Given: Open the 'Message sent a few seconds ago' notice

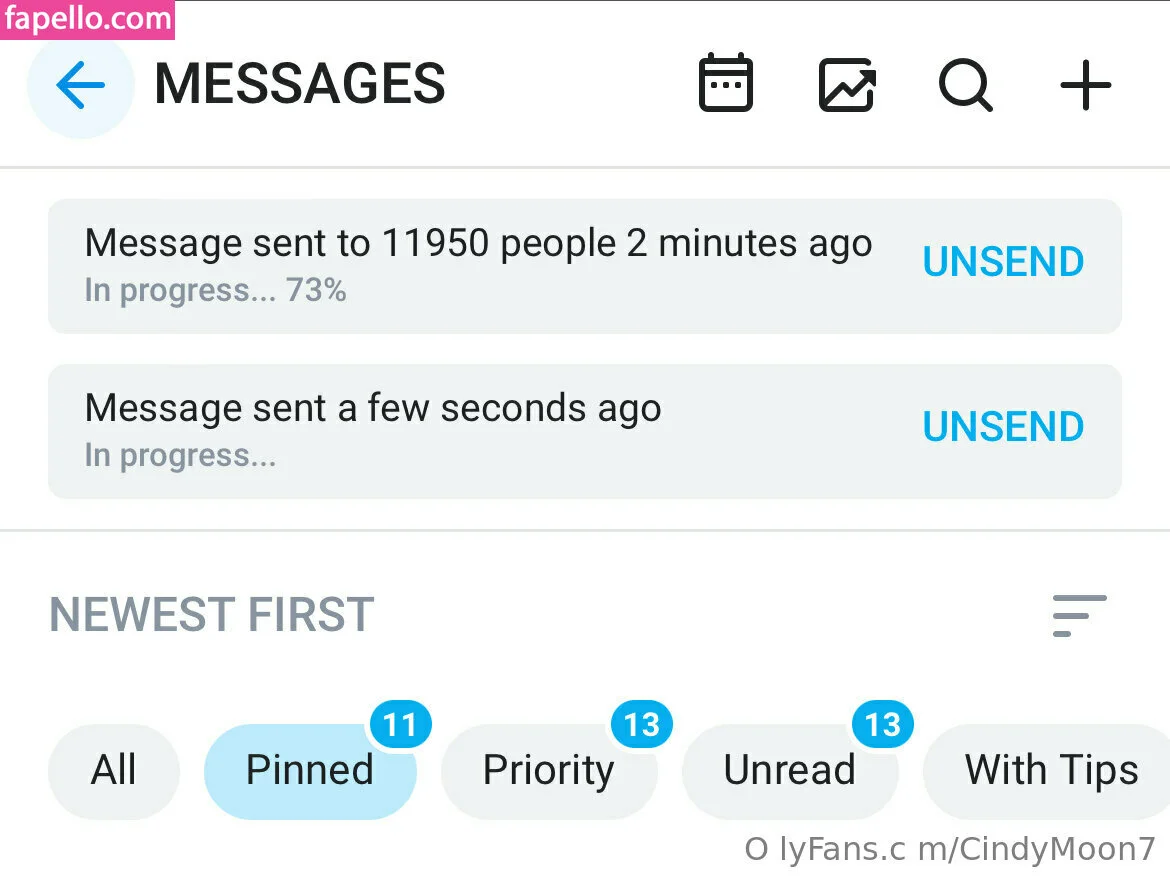Looking at the screenshot, I should (373, 409).
